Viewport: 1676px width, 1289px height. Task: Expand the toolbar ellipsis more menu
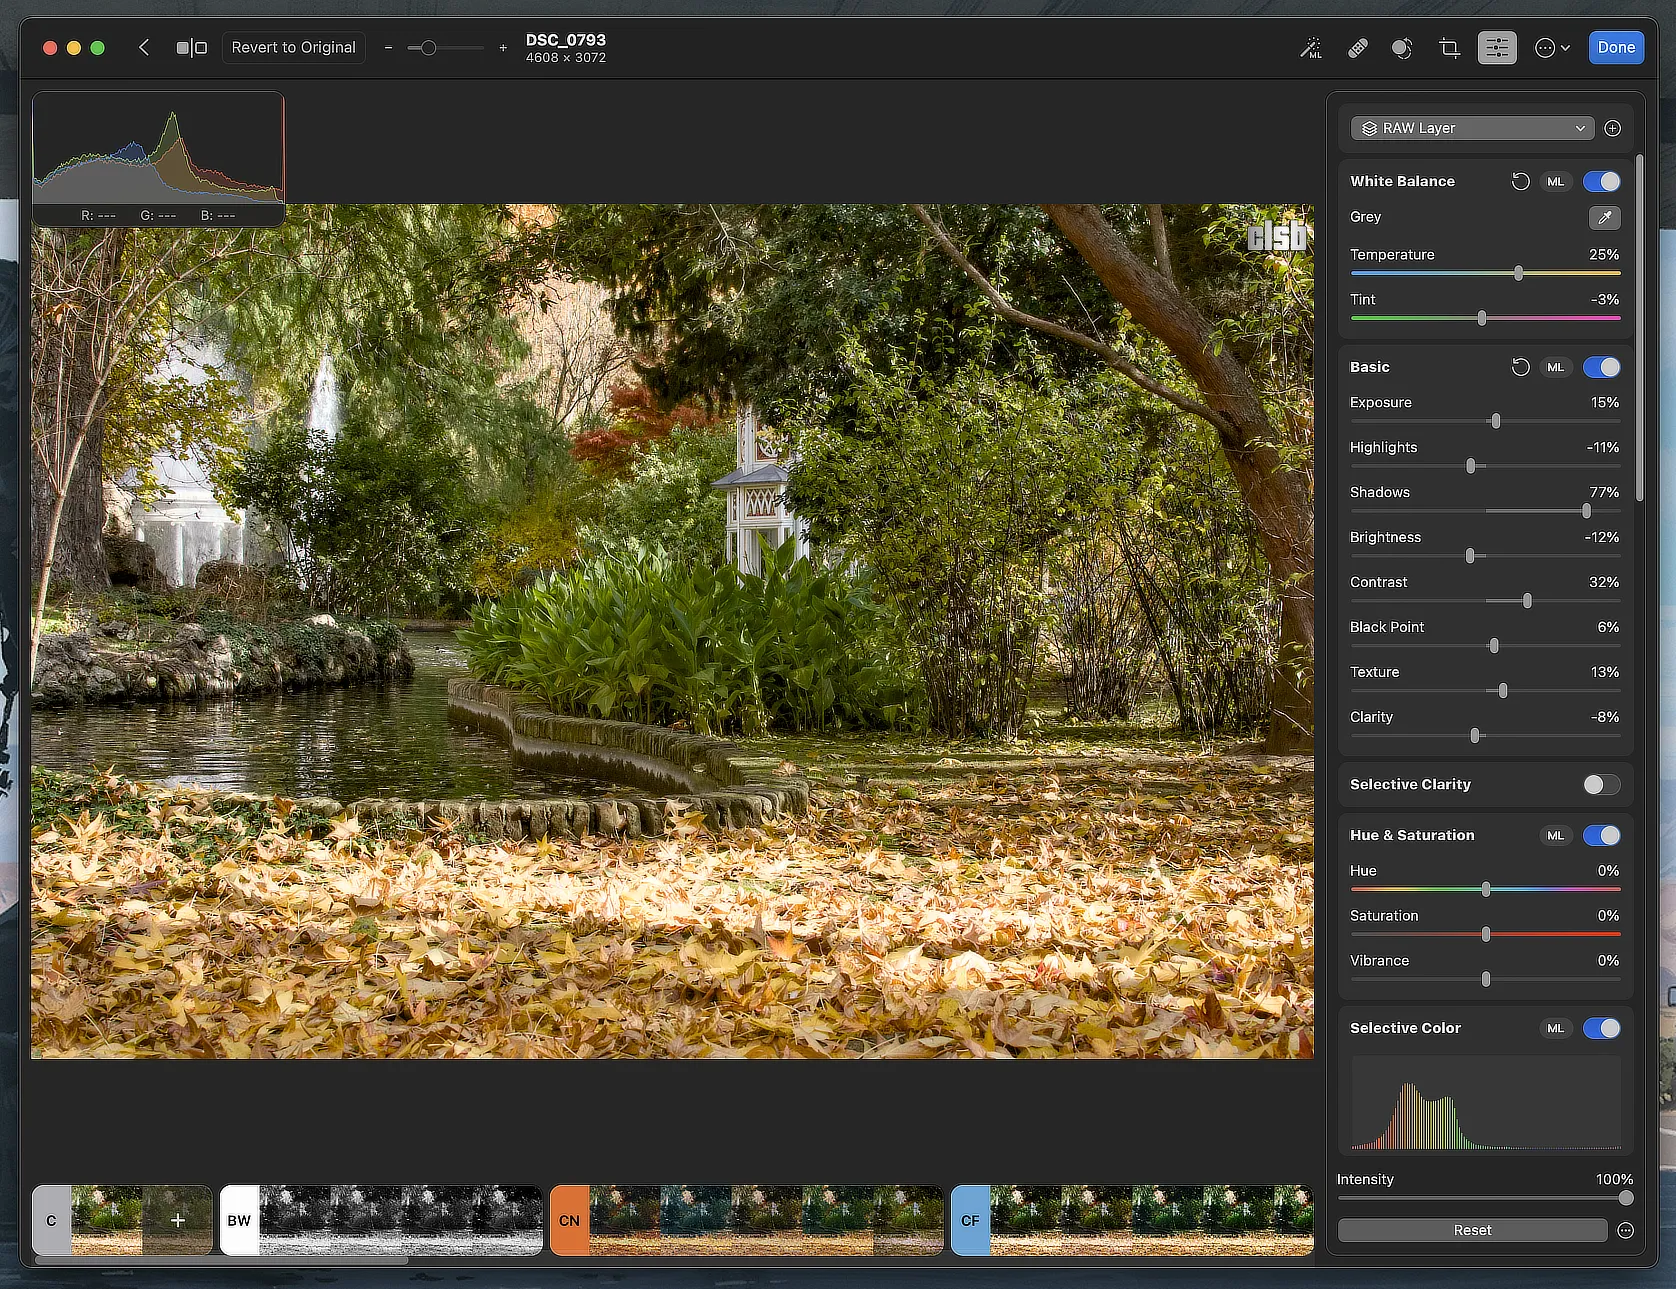pyautogui.click(x=1551, y=48)
